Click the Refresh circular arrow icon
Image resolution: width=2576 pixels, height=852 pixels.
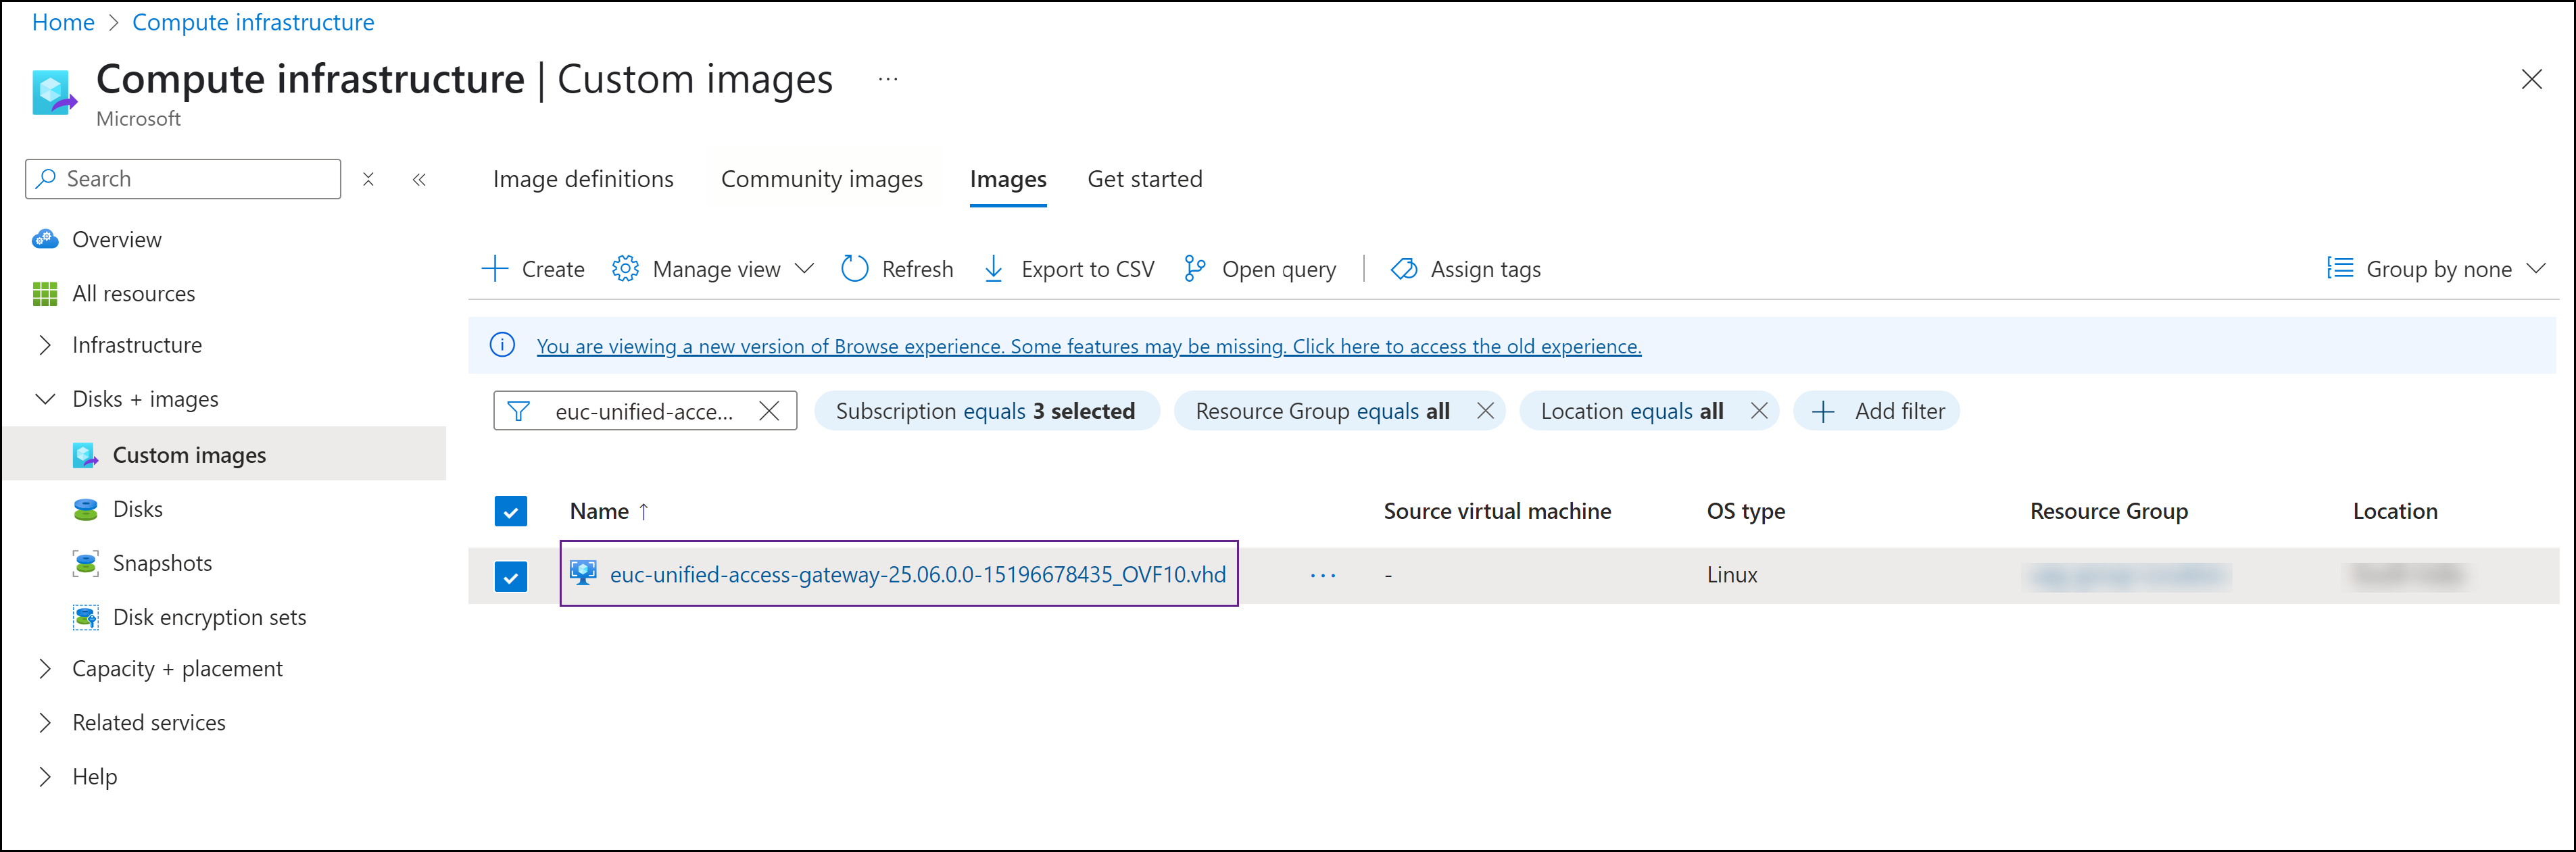pyautogui.click(x=855, y=269)
